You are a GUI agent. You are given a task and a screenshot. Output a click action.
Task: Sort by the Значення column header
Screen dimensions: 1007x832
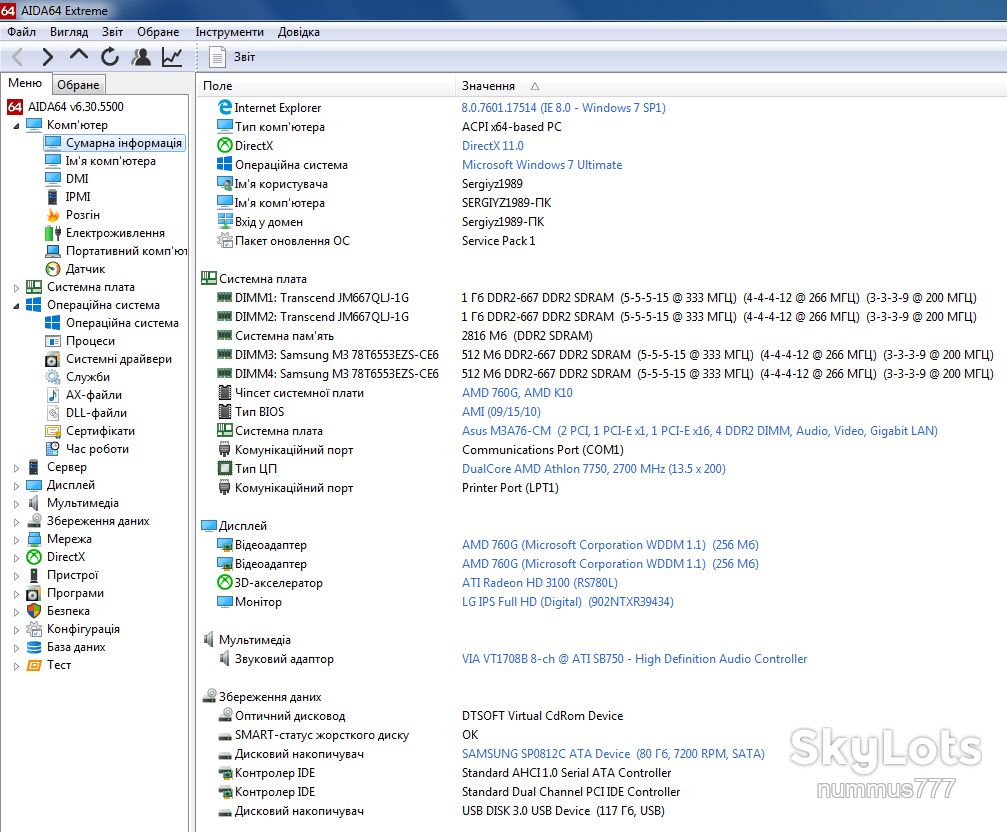[488, 86]
